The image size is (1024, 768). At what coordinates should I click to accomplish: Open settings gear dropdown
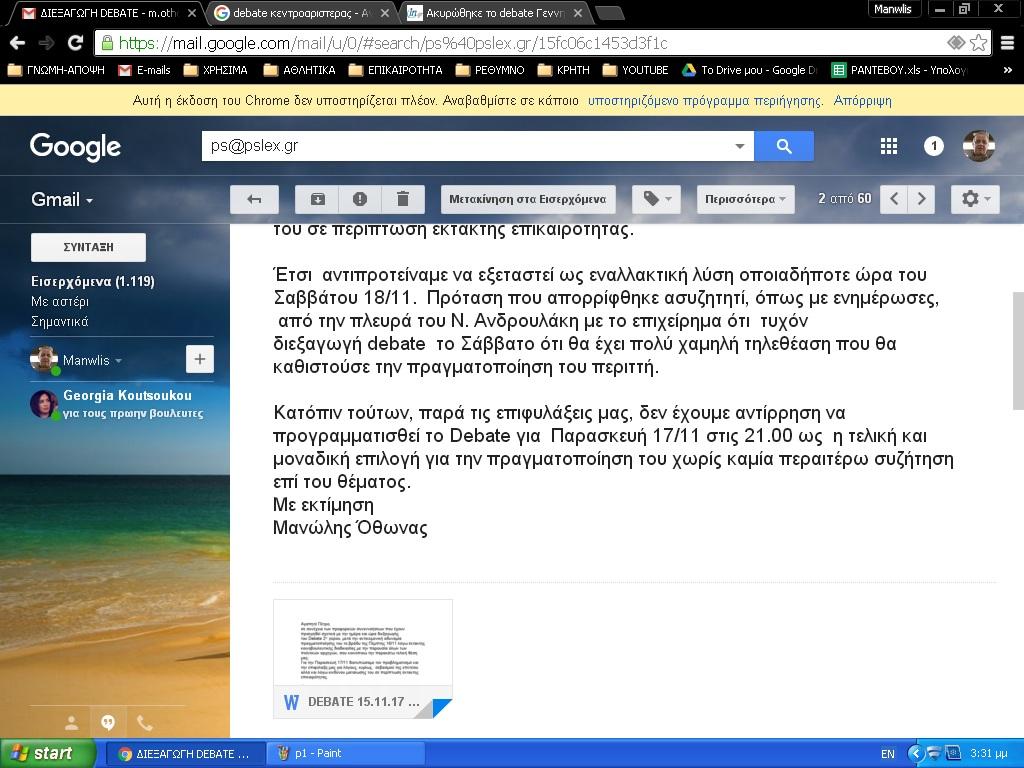975,199
